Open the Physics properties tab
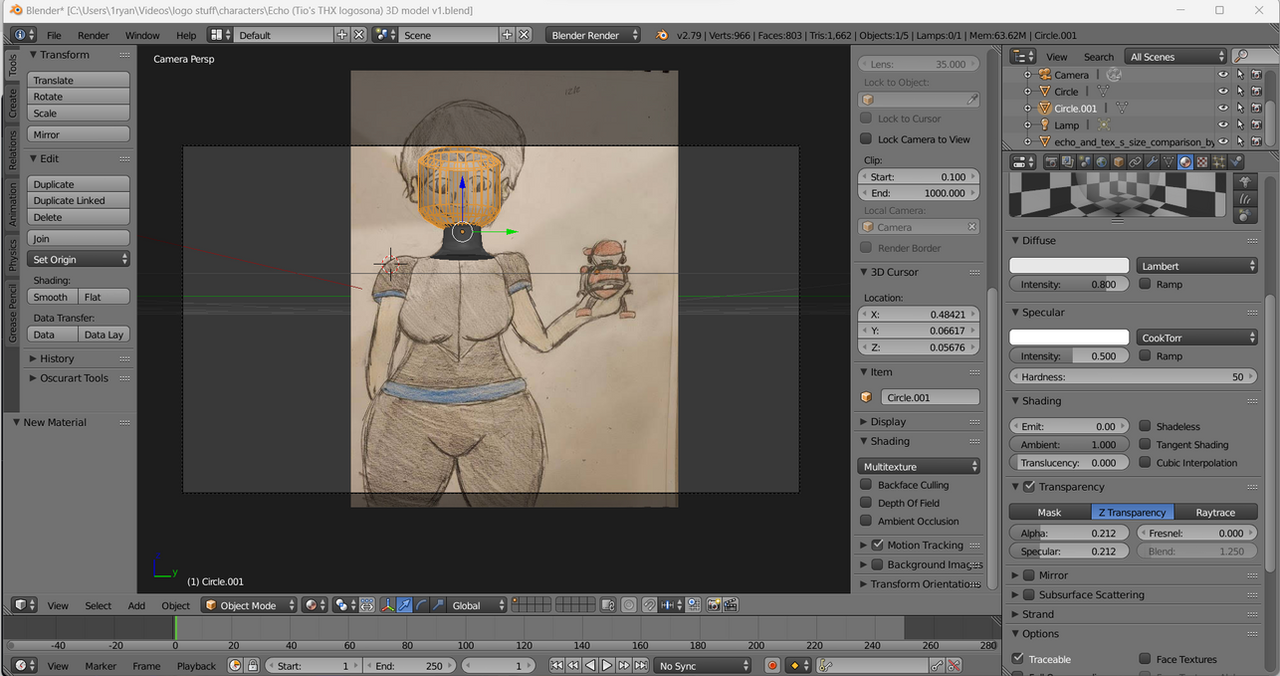Viewport: 1280px width, 676px height. click(1235, 161)
